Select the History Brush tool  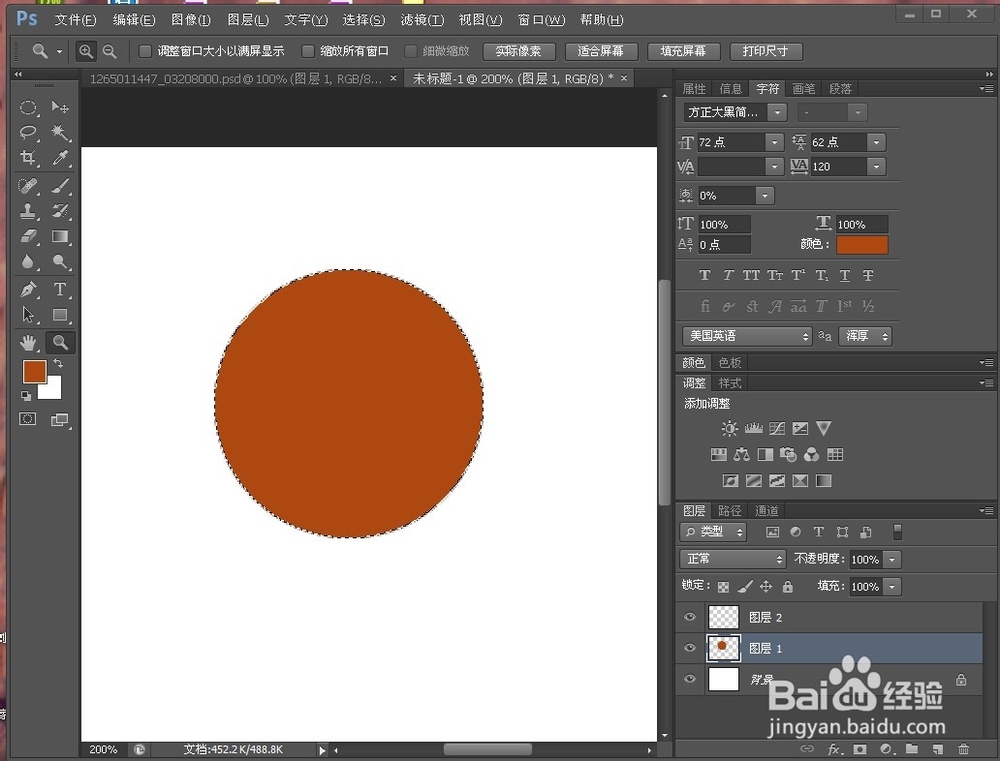click(60, 211)
